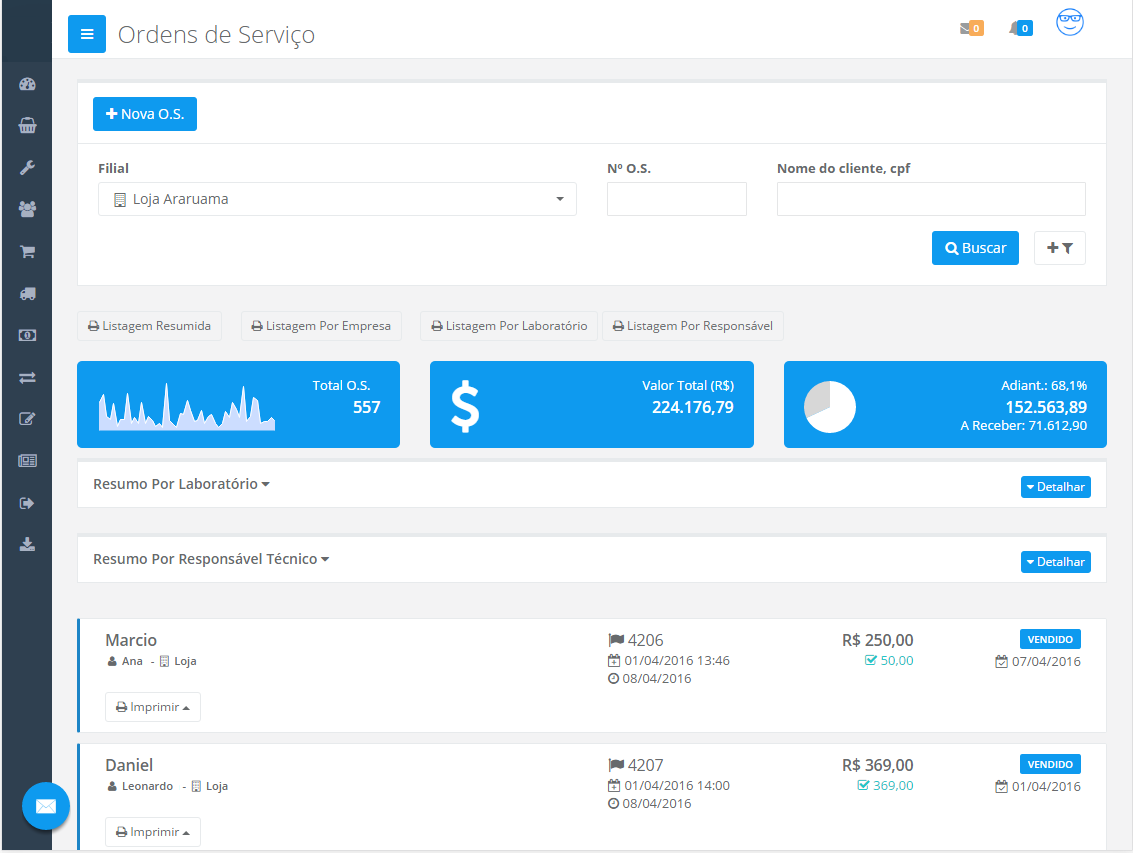1133x853 pixels.
Task: Click the R$ 369,00 order value
Action: 877,766
